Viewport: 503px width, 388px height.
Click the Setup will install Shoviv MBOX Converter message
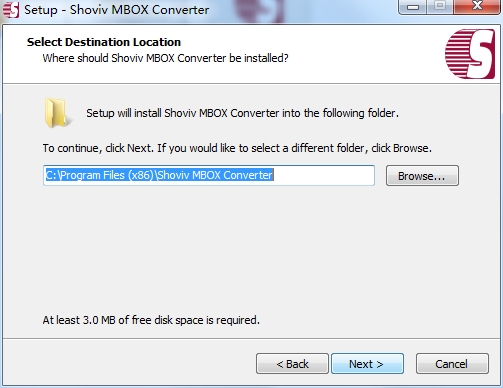[242, 113]
